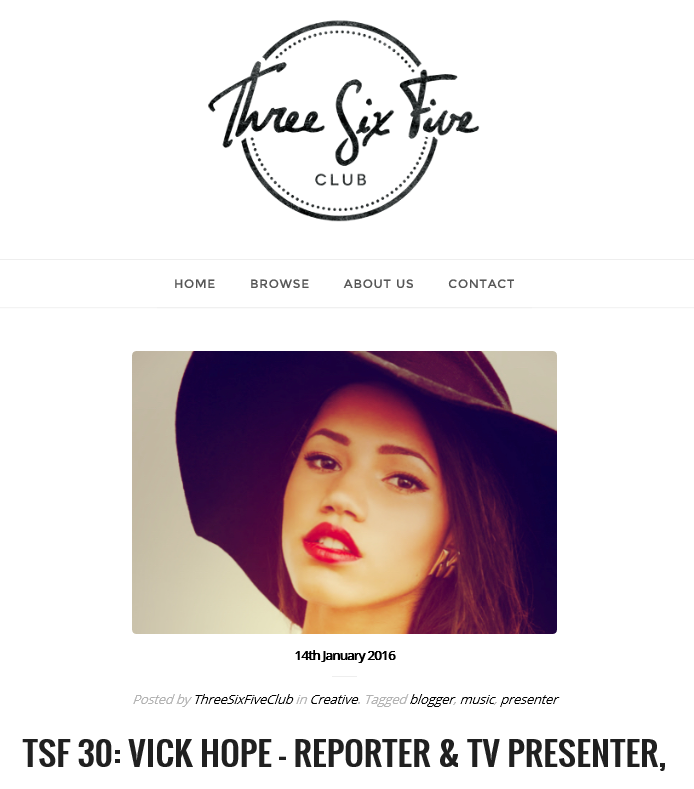Click the gold earring in the photo
This screenshot has width=694, height=789.
tap(445, 563)
